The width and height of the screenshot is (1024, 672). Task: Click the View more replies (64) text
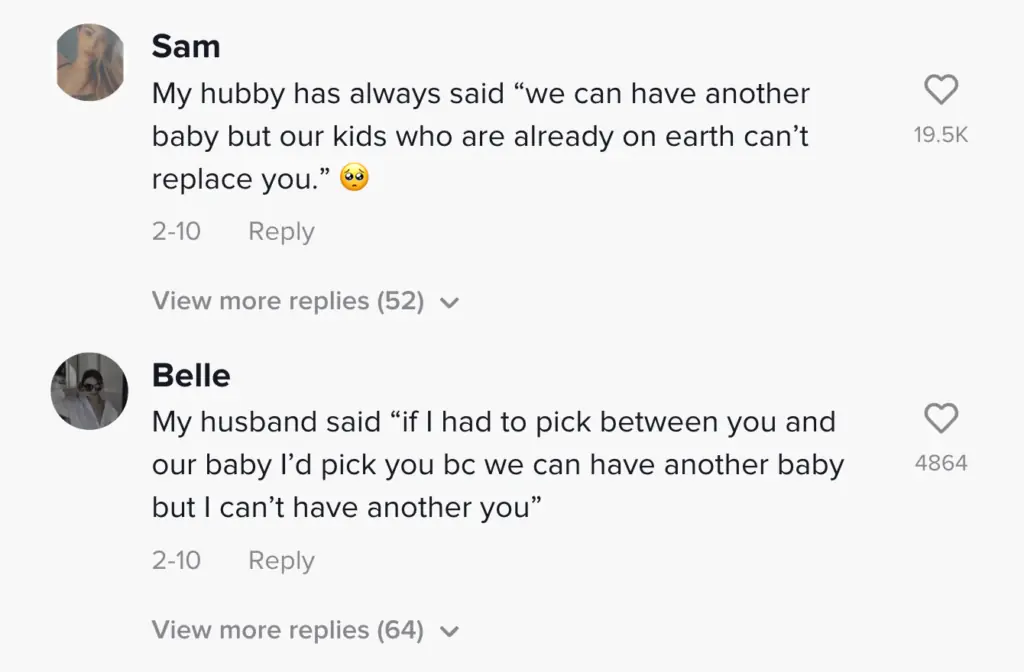point(288,630)
